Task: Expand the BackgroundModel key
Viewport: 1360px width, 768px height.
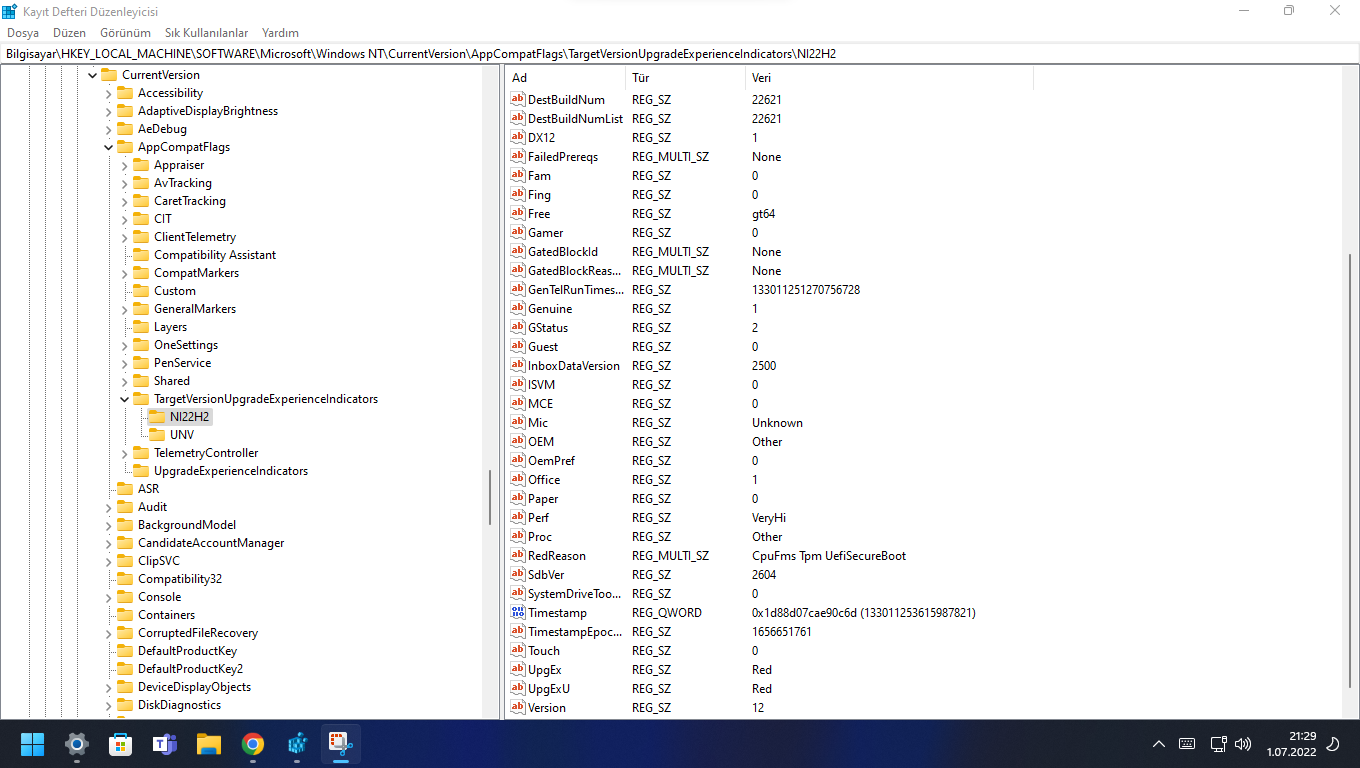Action: pos(108,525)
